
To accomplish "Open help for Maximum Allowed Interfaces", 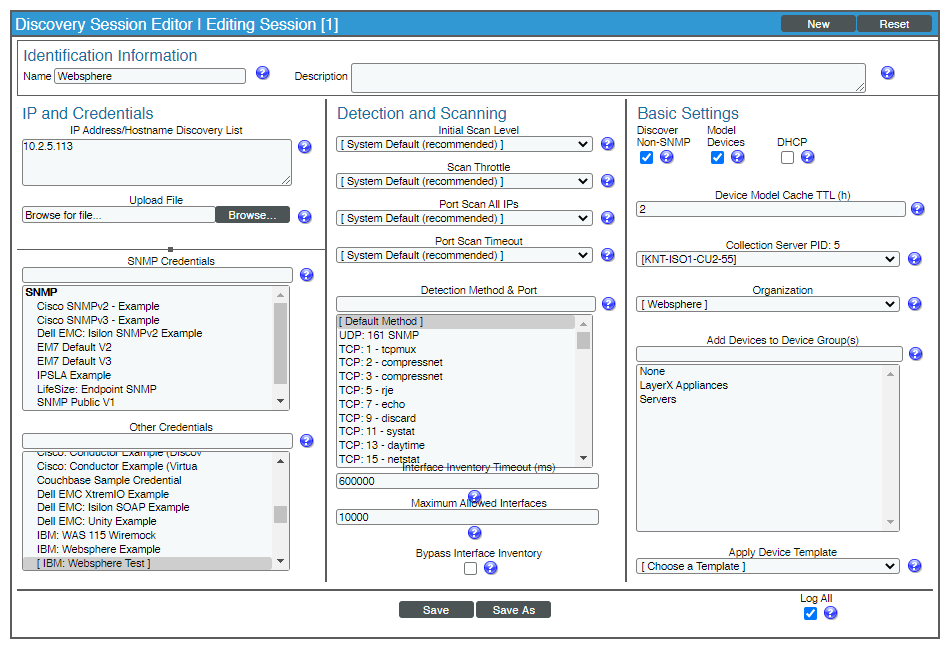I will (474, 532).
